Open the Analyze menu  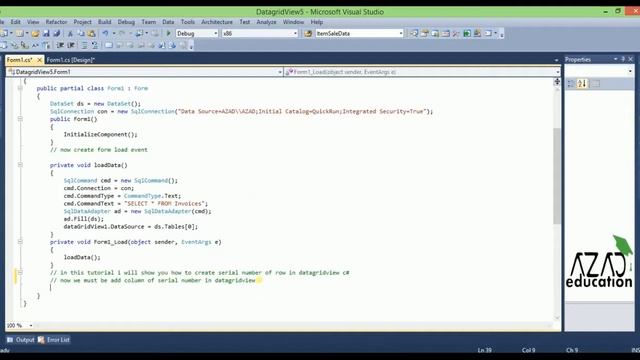[266, 22]
